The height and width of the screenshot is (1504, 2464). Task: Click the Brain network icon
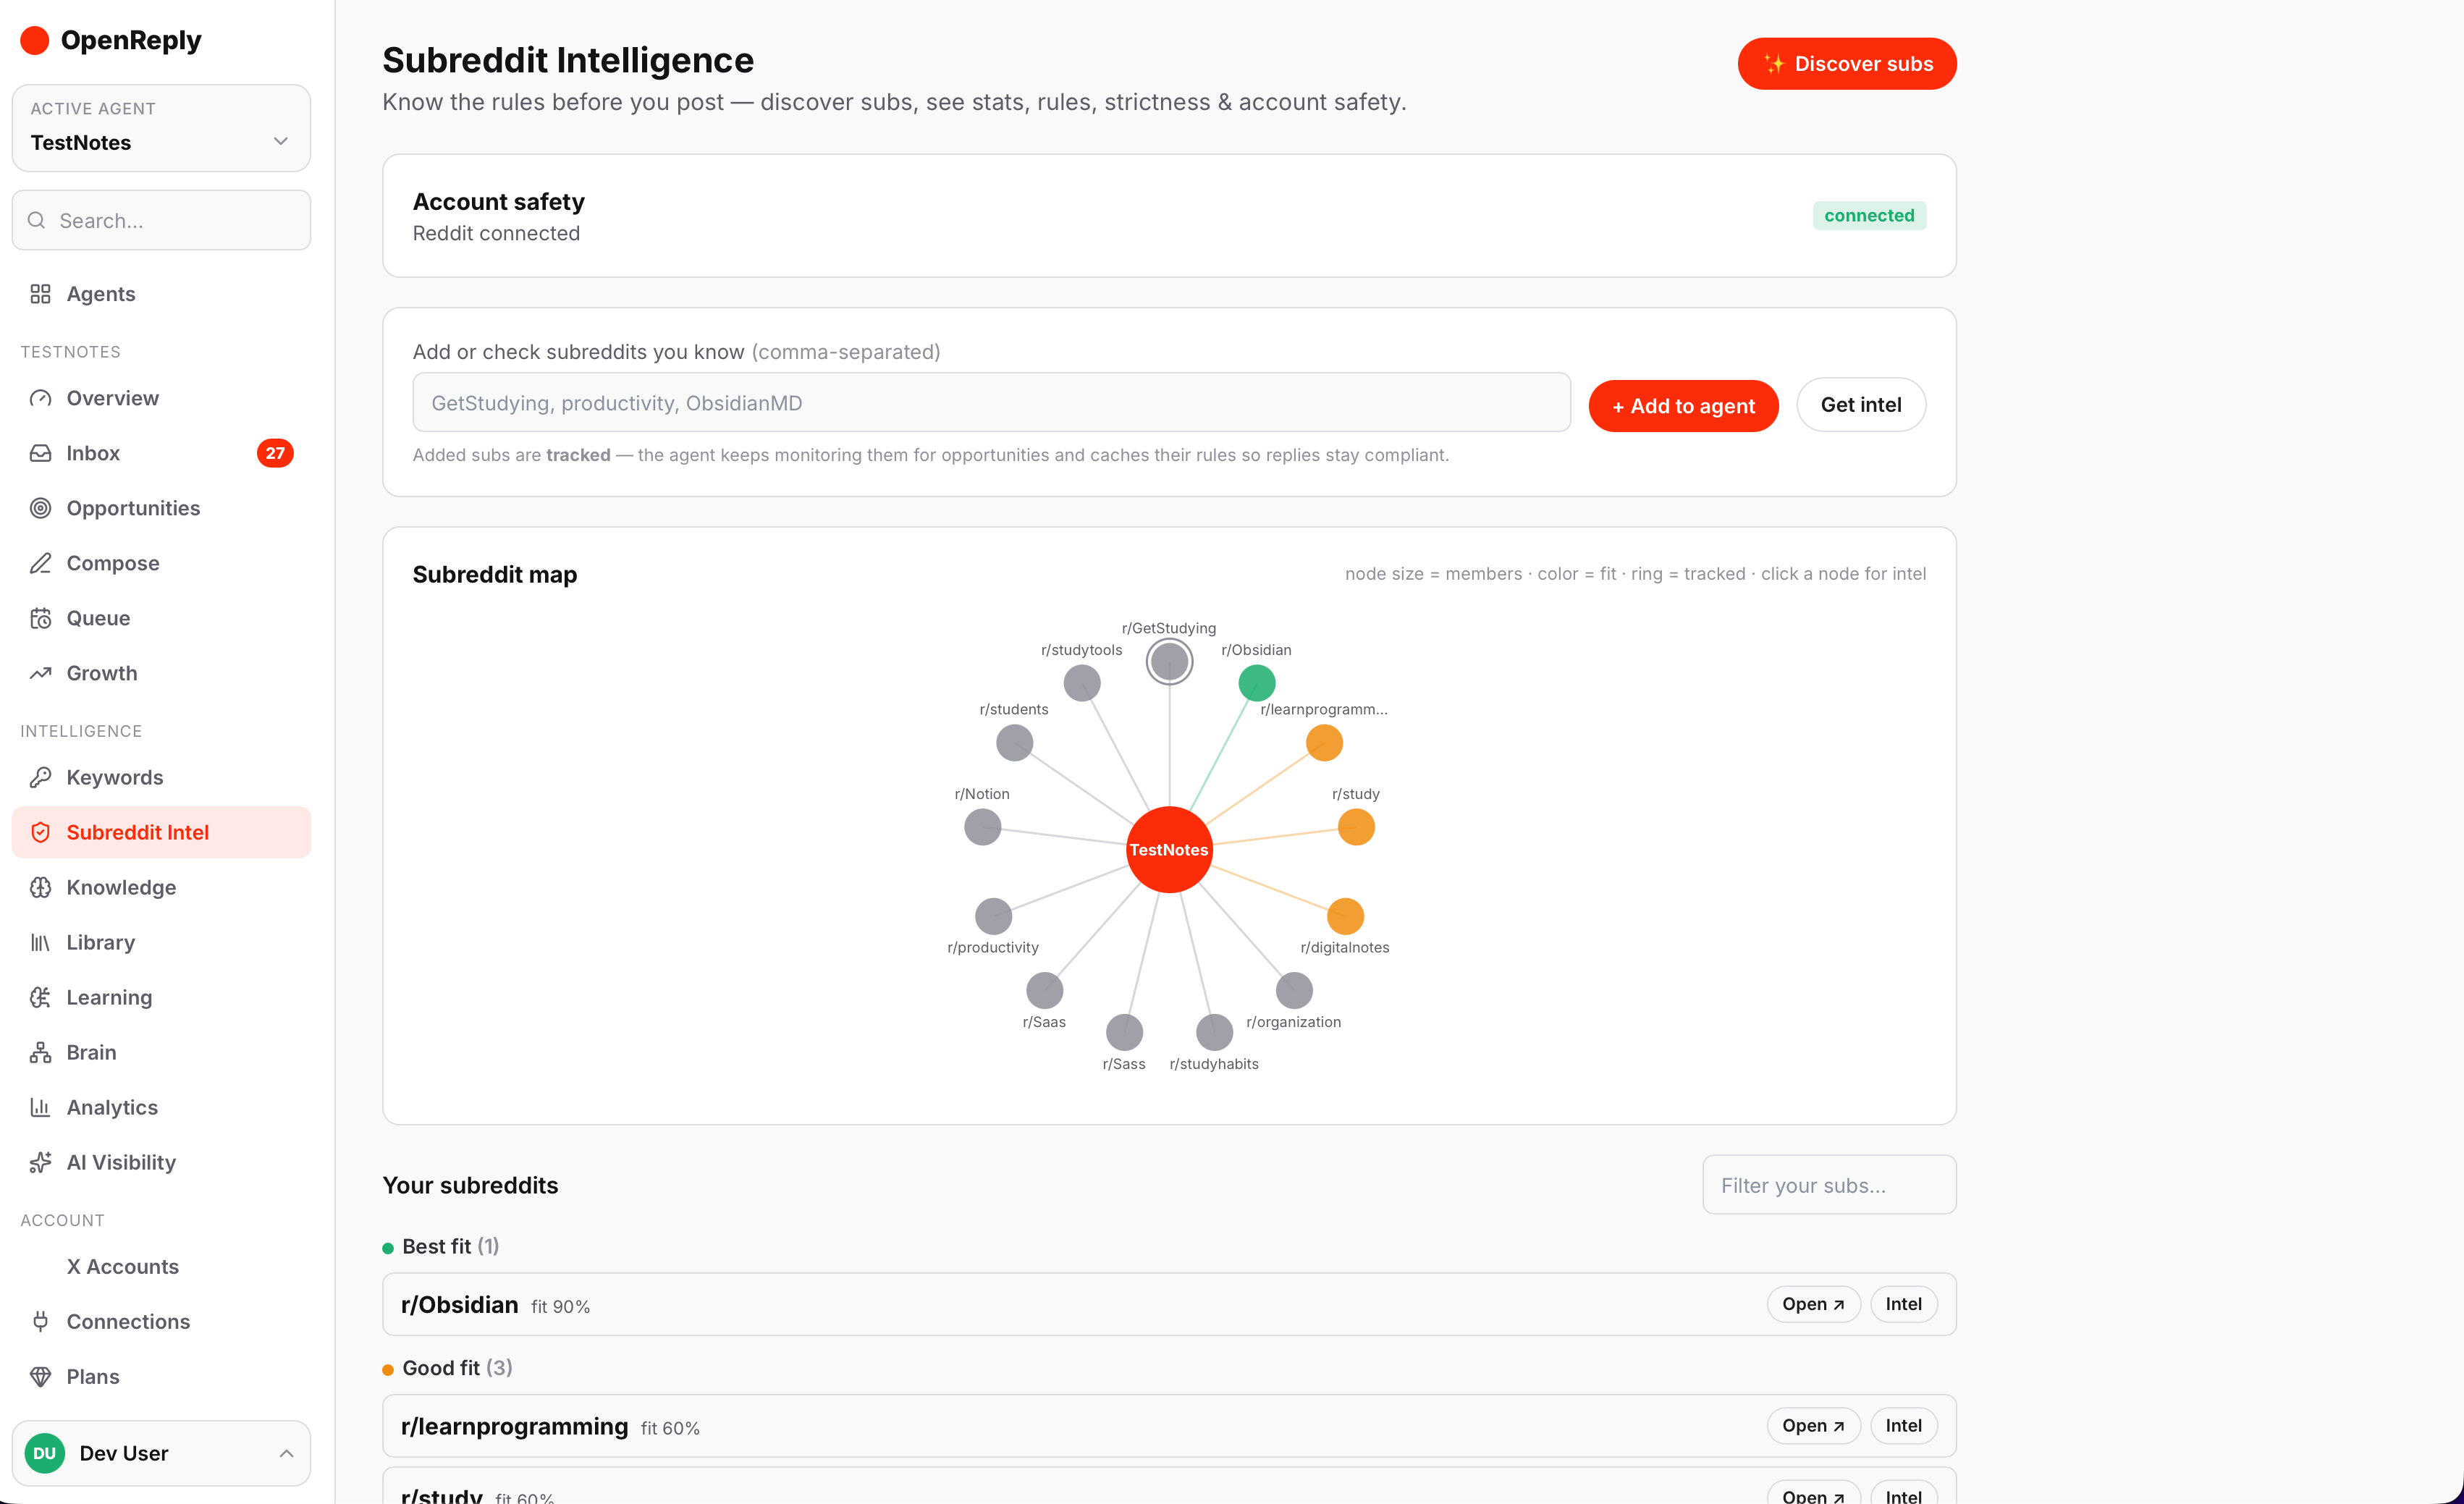point(40,1052)
